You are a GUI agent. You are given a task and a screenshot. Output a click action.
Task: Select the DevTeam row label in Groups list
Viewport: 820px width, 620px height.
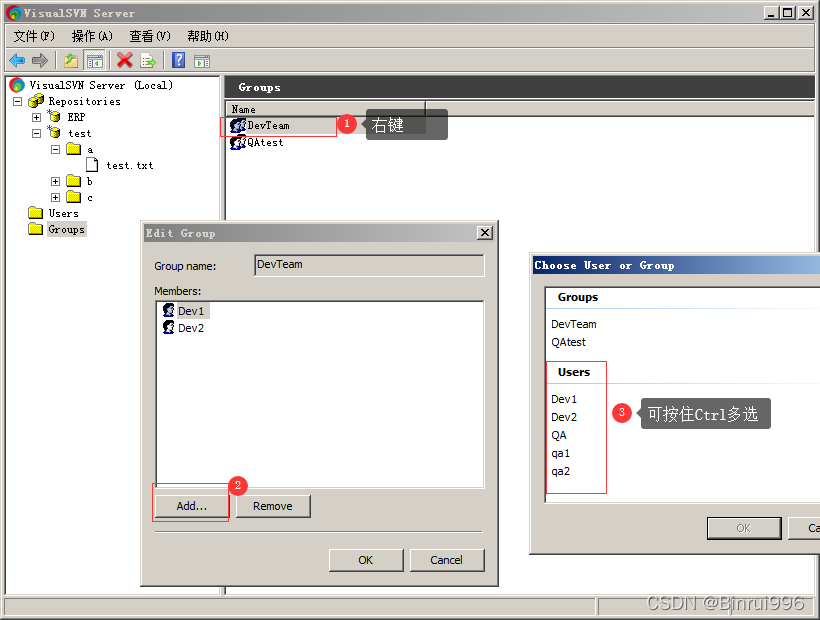[268, 125]
